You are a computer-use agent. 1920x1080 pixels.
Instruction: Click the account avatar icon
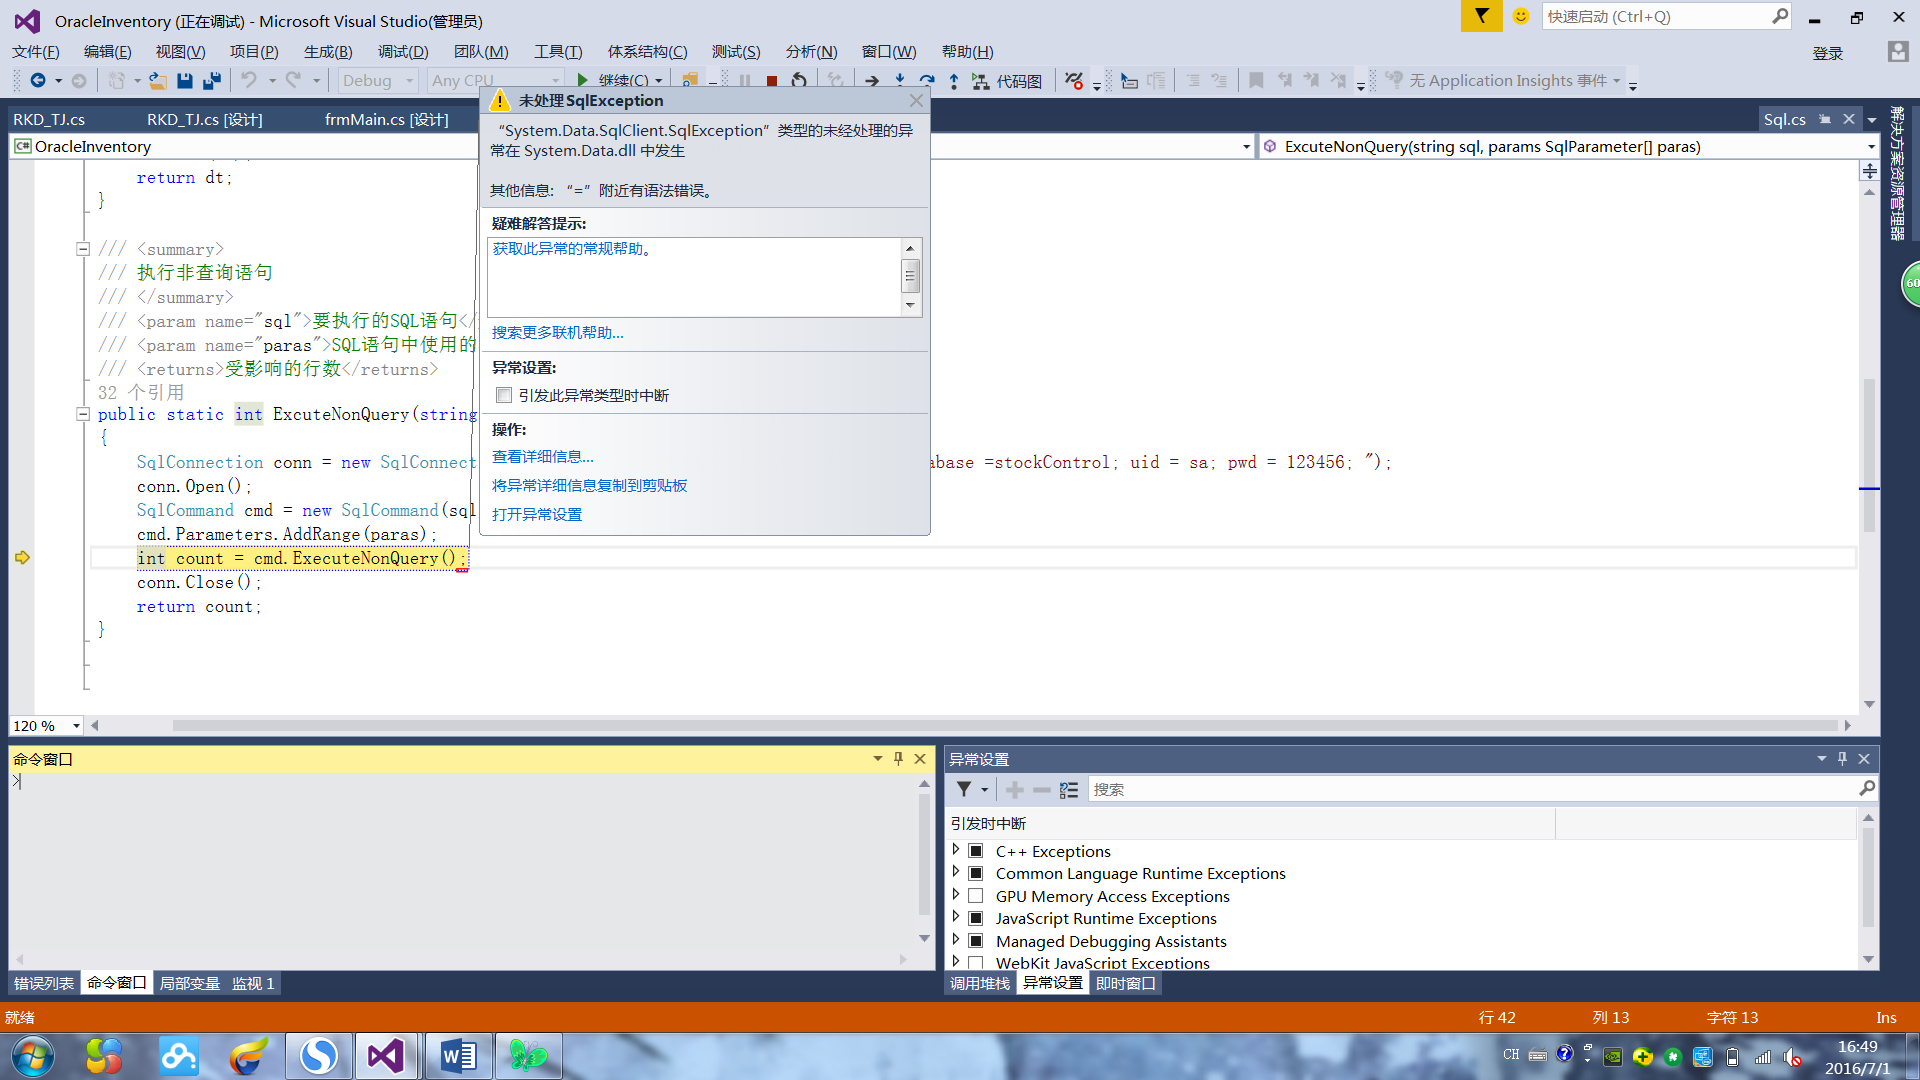tap(1897, 52)
